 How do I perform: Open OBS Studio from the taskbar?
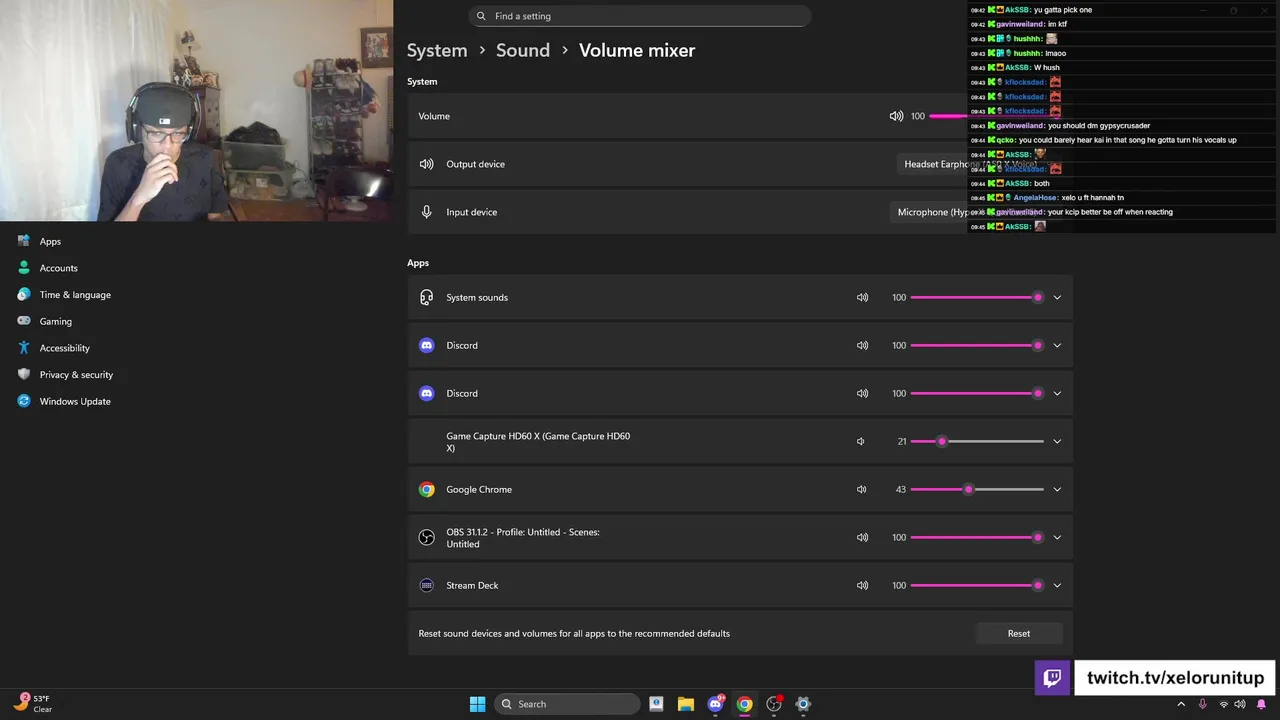[774, 704]
